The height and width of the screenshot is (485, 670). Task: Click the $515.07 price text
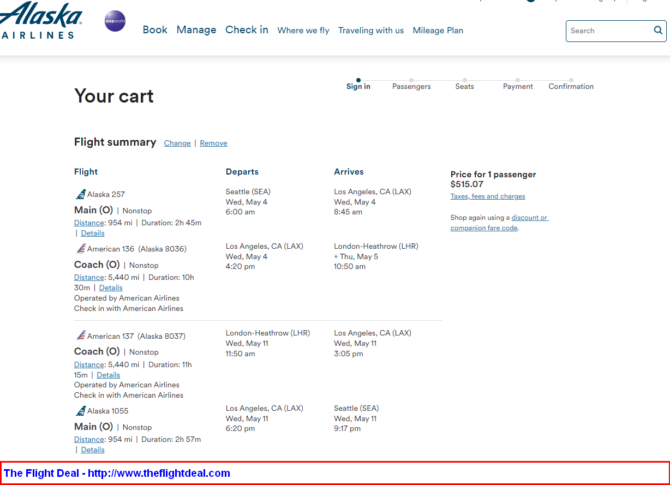467,184
